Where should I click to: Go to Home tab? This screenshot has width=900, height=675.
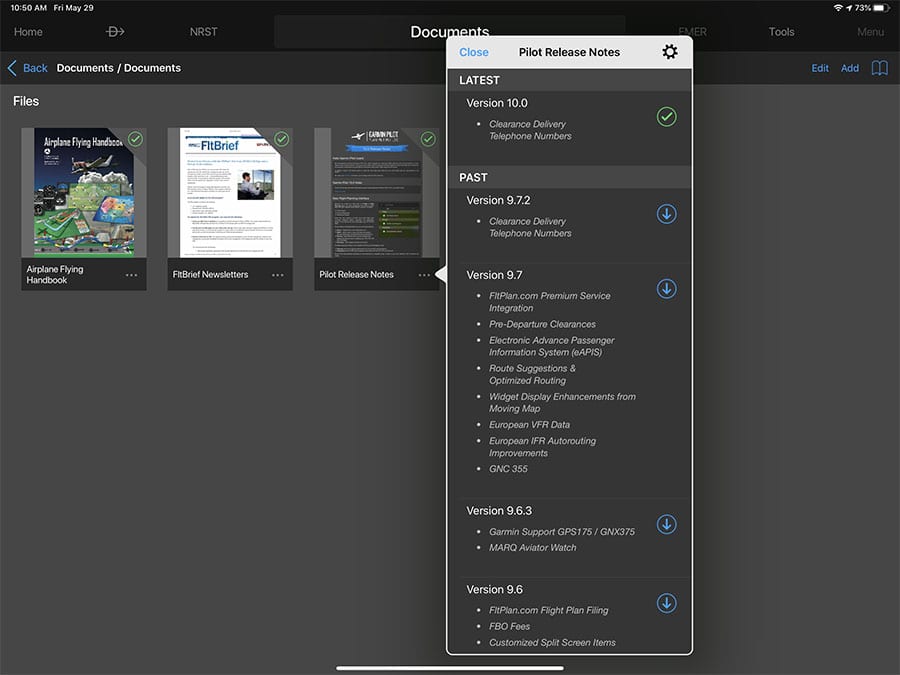coord(28,32)
